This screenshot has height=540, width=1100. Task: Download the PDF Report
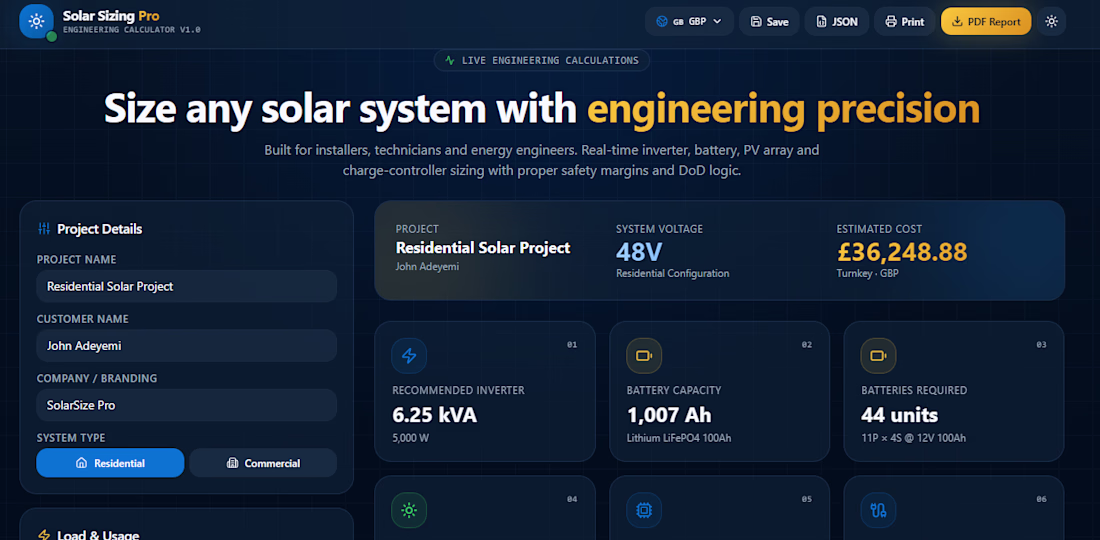pos(986,22)
